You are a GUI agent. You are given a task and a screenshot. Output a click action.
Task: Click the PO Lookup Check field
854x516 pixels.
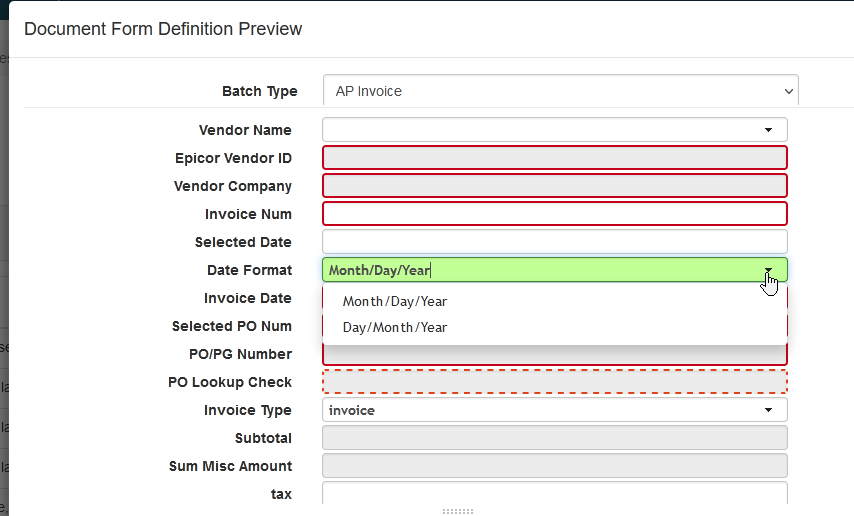[x=554, y=382]
